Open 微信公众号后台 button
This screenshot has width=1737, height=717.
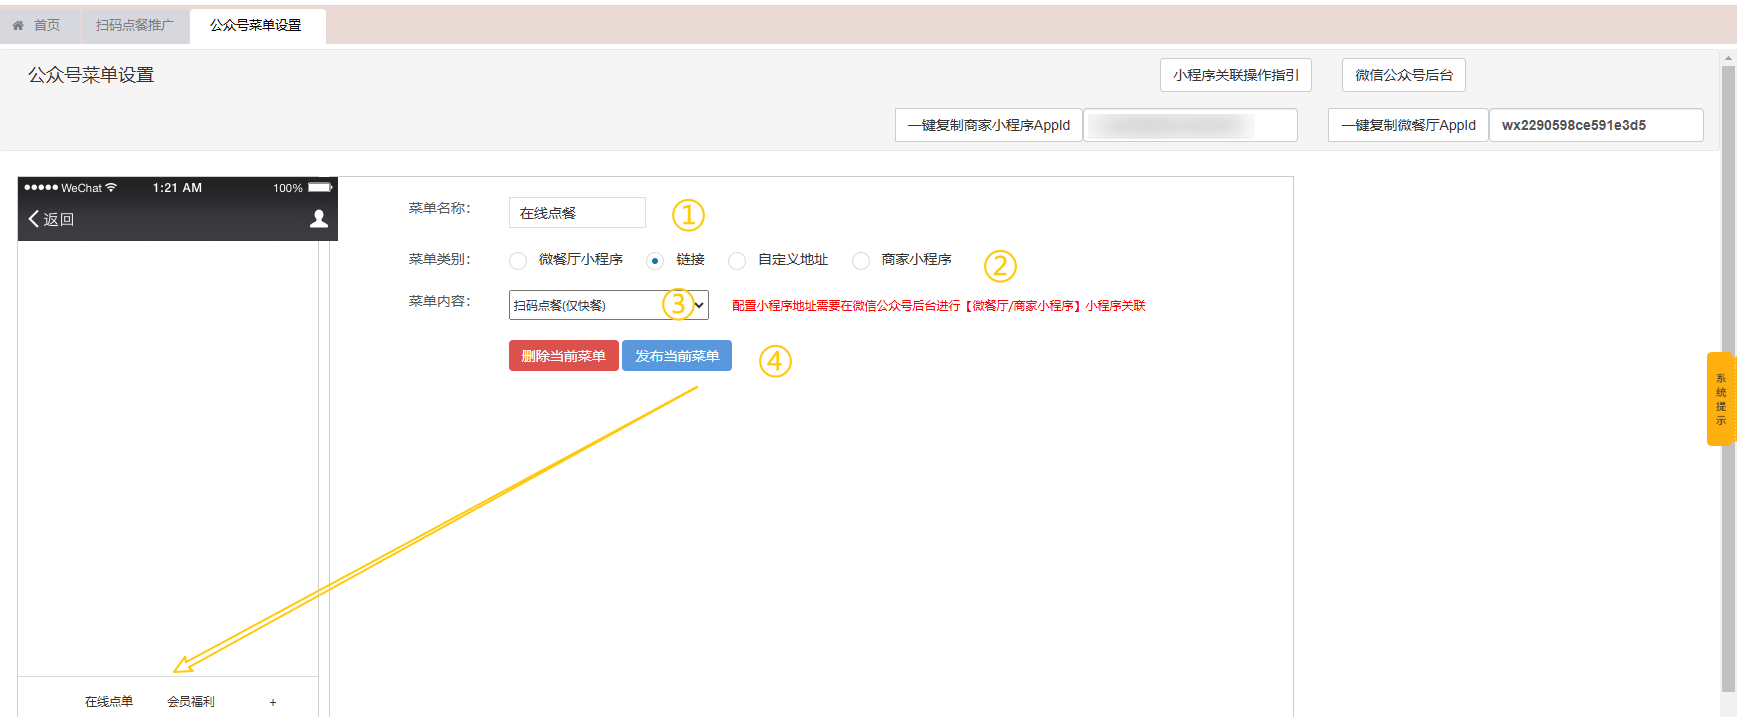1403,75
